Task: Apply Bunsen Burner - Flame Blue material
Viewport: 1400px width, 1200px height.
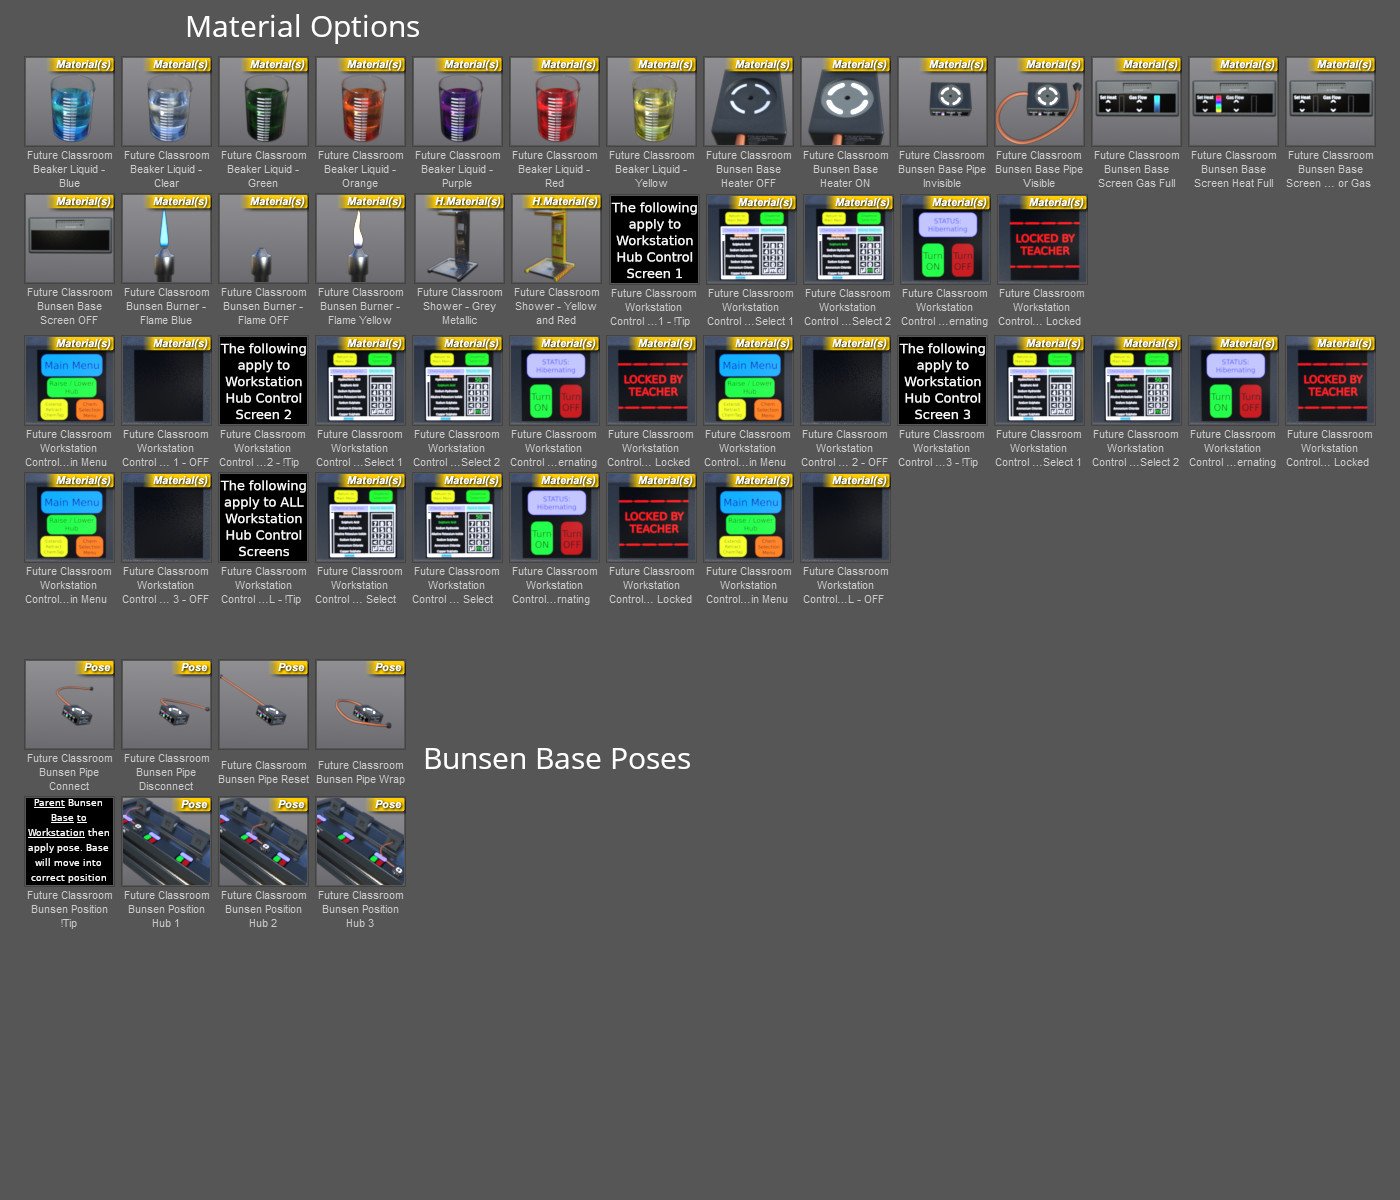Action: [x=166, y=238]
